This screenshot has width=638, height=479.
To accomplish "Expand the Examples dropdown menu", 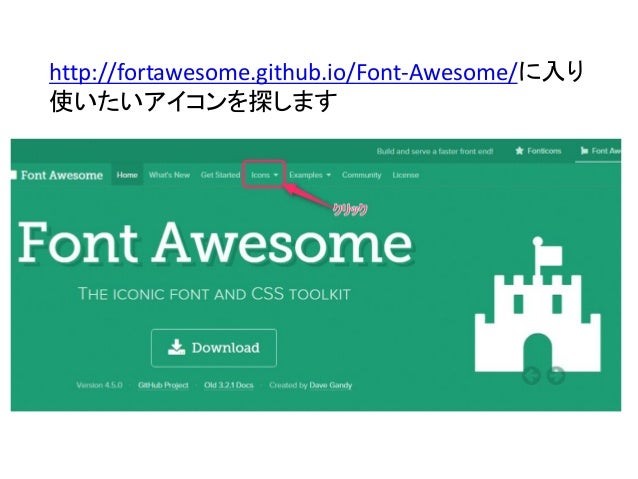I will 310,175.
